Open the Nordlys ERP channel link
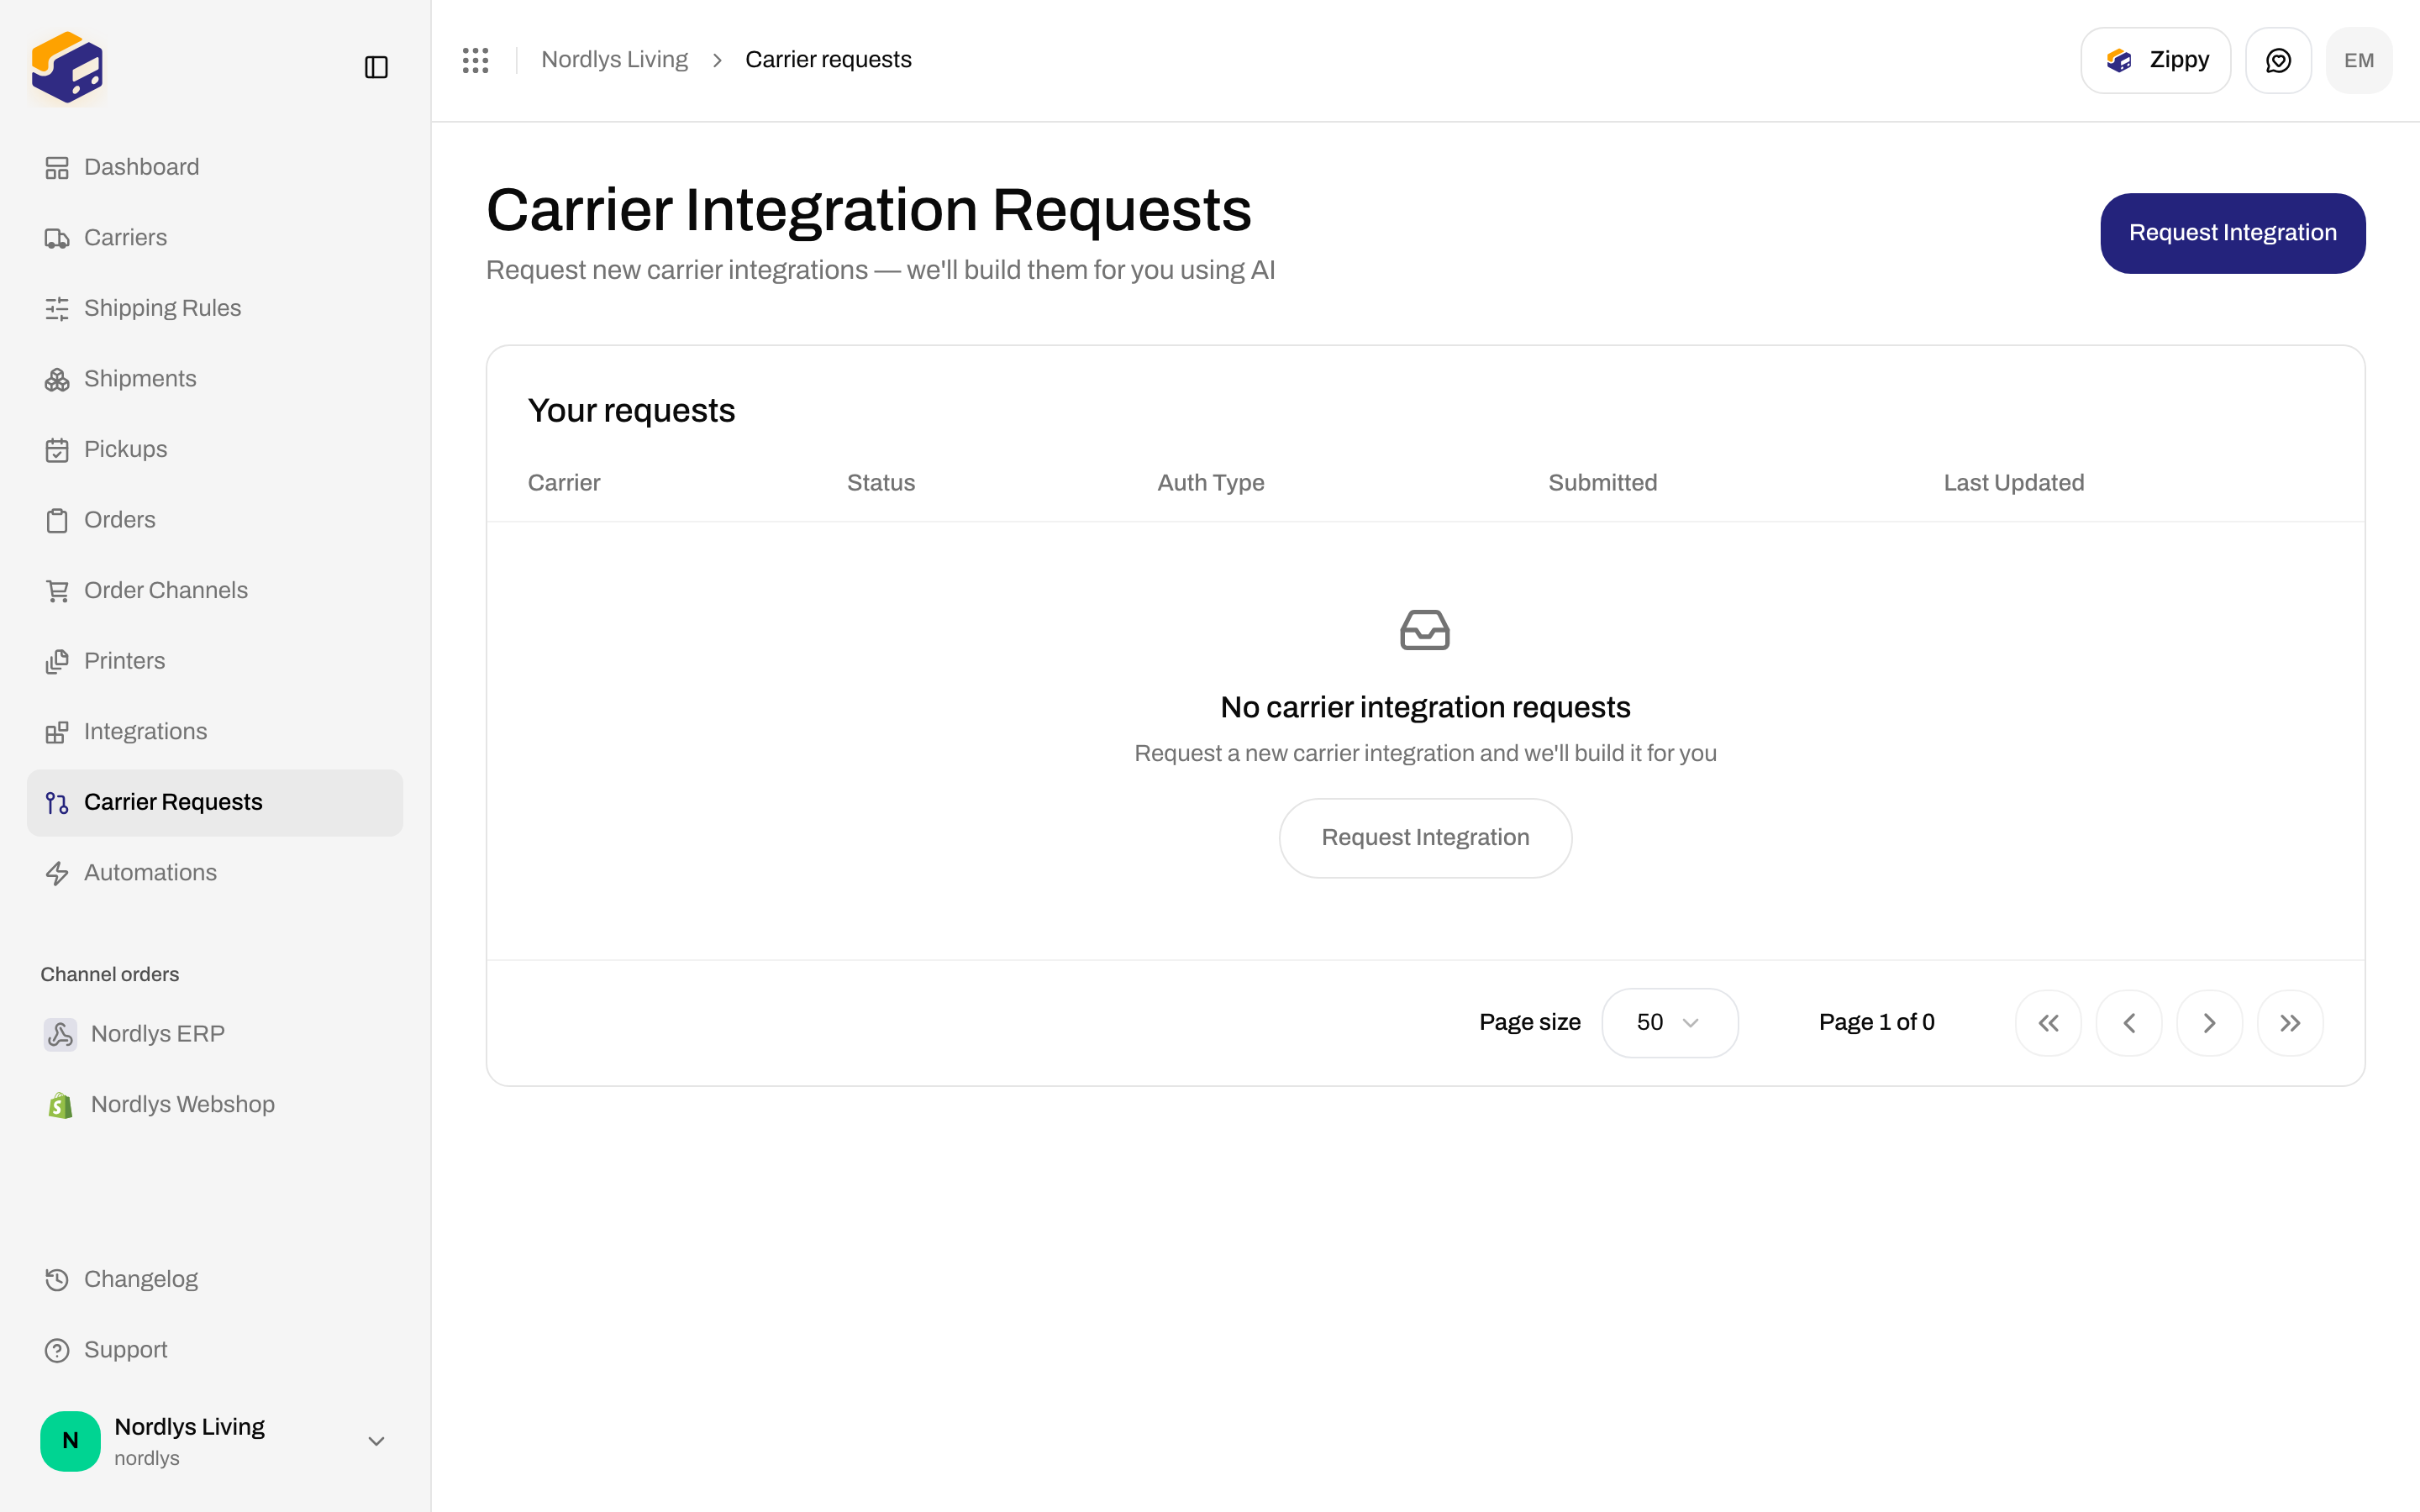 pos(215,1034)
